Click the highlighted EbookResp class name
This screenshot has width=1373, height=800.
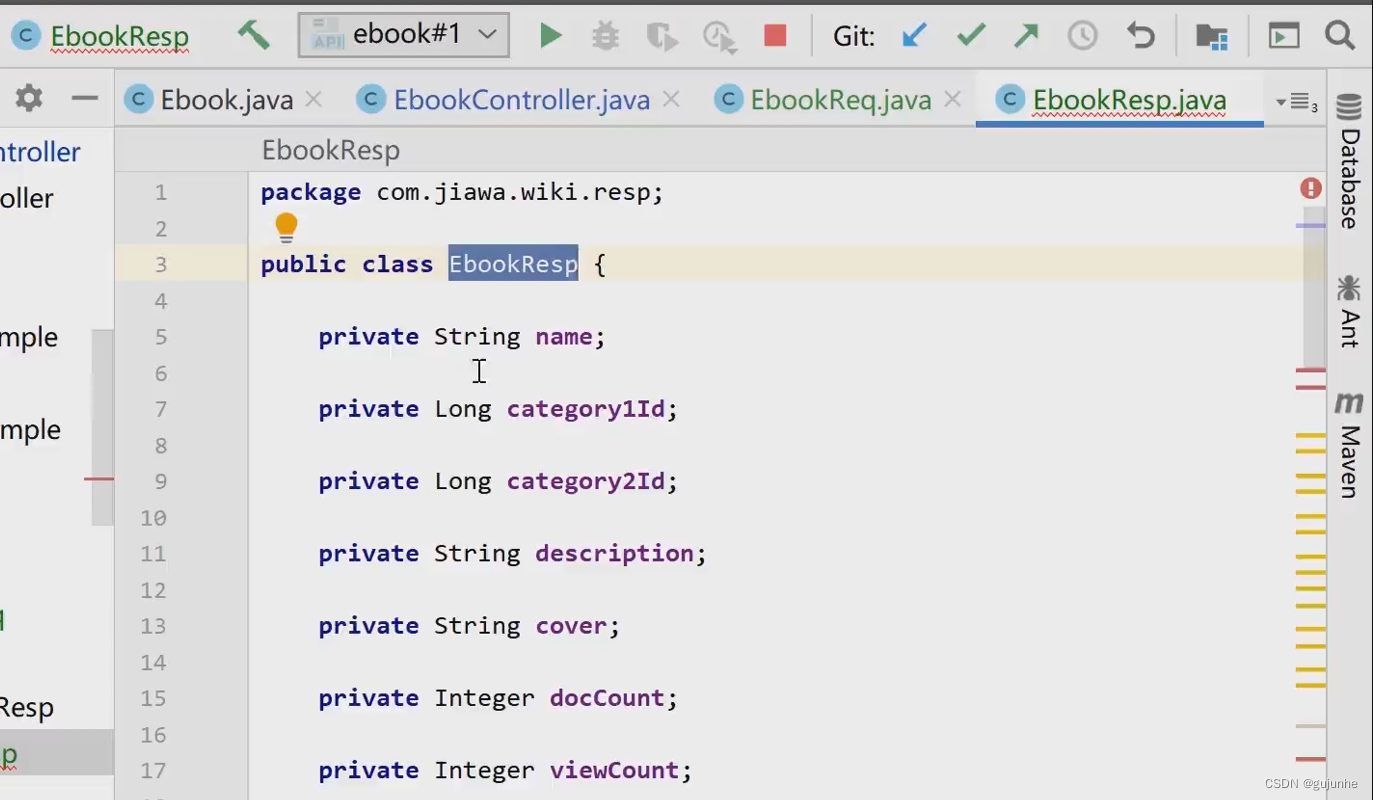[x=513, y=264]
